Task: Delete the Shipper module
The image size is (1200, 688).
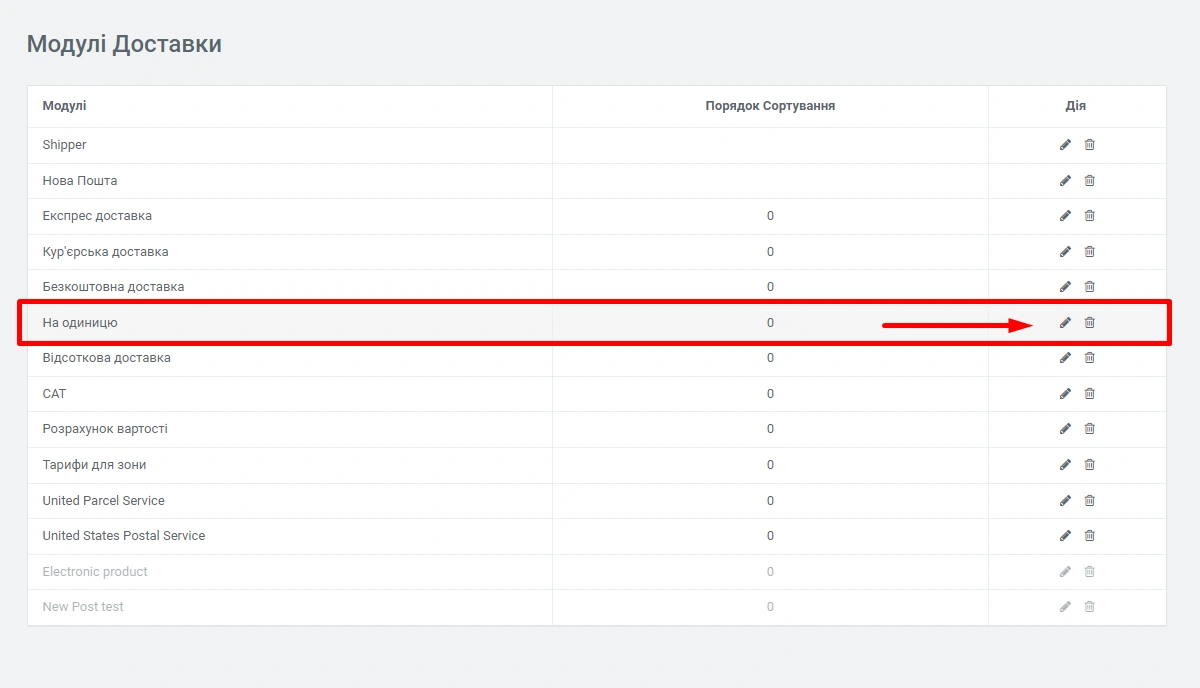Action: tap(1090, 145)
